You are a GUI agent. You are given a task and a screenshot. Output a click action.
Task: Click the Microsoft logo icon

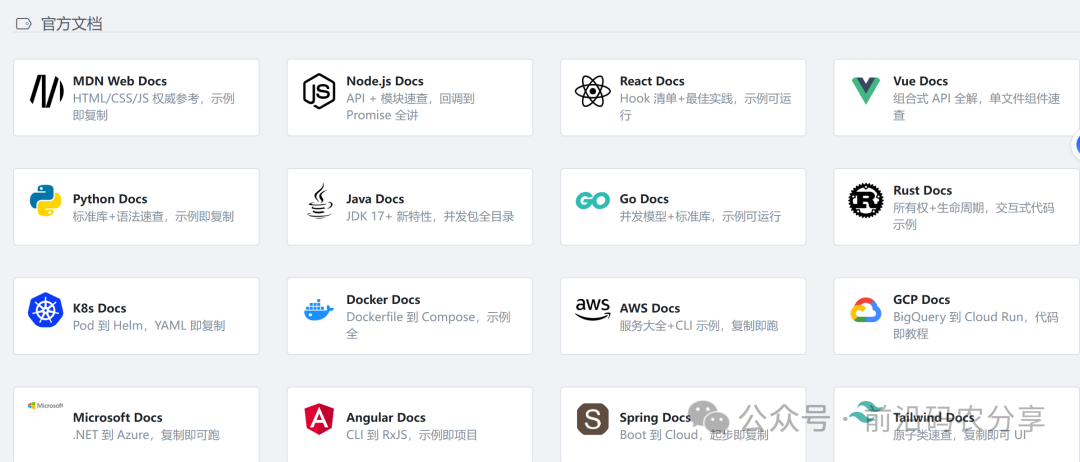point(45,406)
